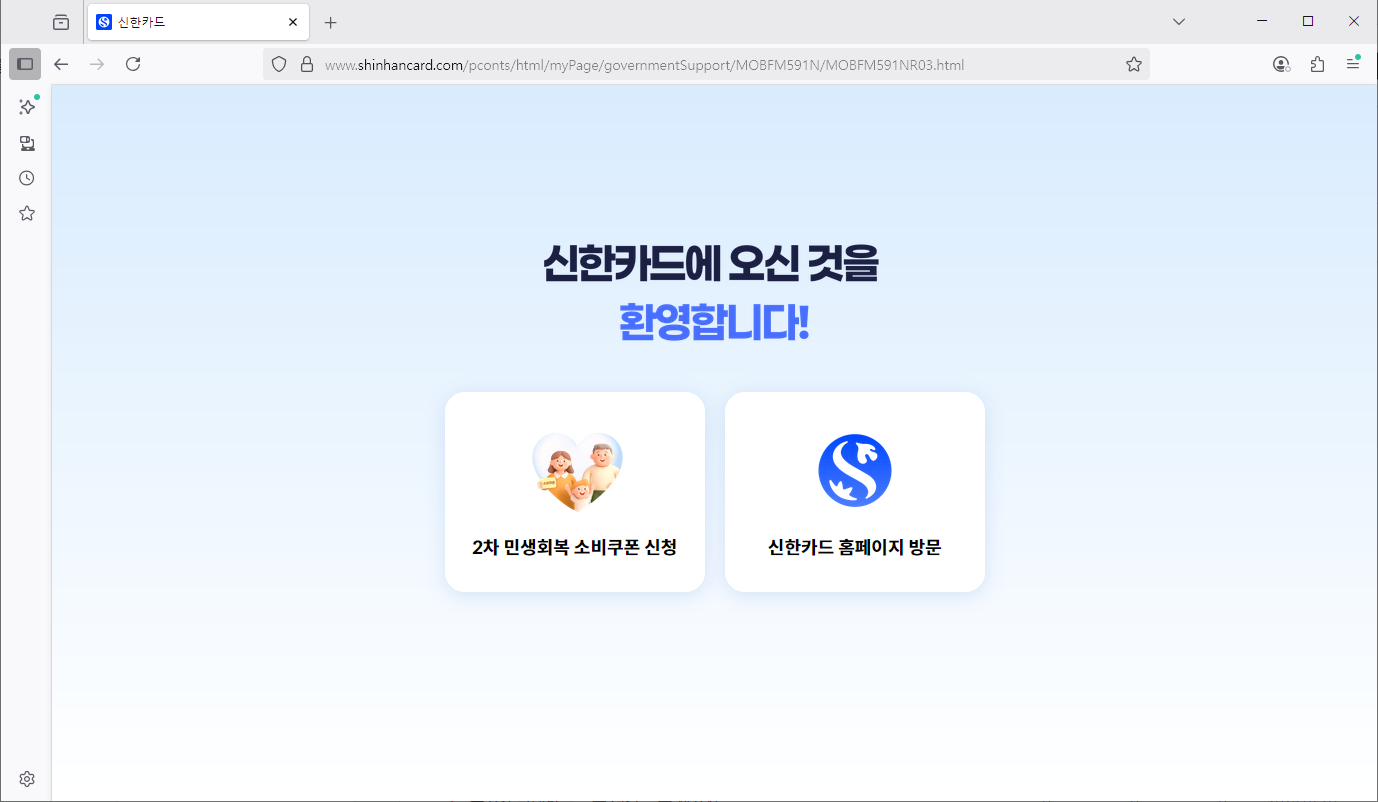Viewport: 1378px width, 802px height.
Task: Click the blue Shinhan Card logo
Action: tap(854, 469)
